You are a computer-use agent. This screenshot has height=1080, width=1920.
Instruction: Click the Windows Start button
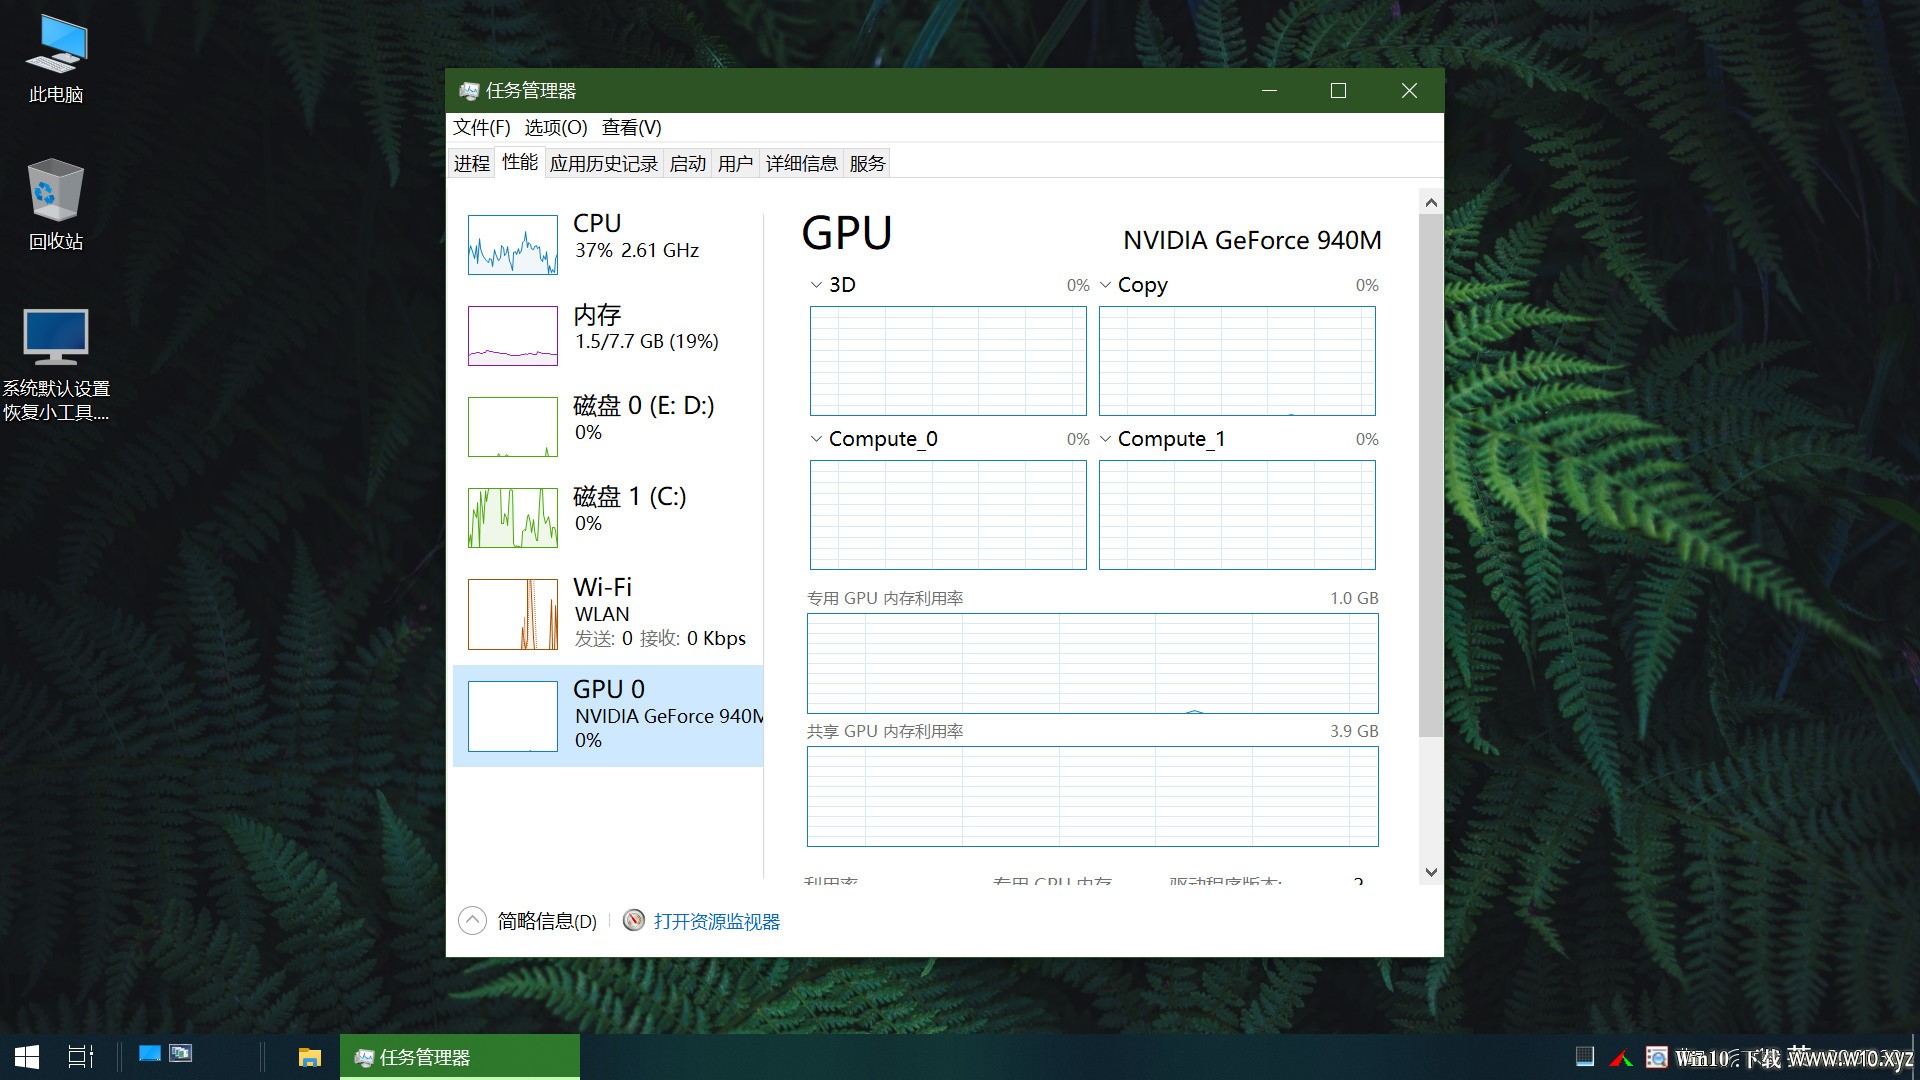(27, 1057)
